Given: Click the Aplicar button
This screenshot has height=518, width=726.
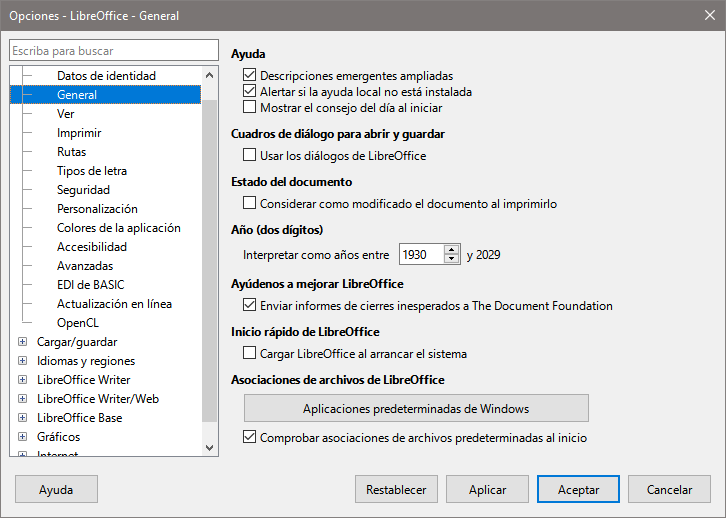Looking at the screenshot, I should [x=487, y=489].
